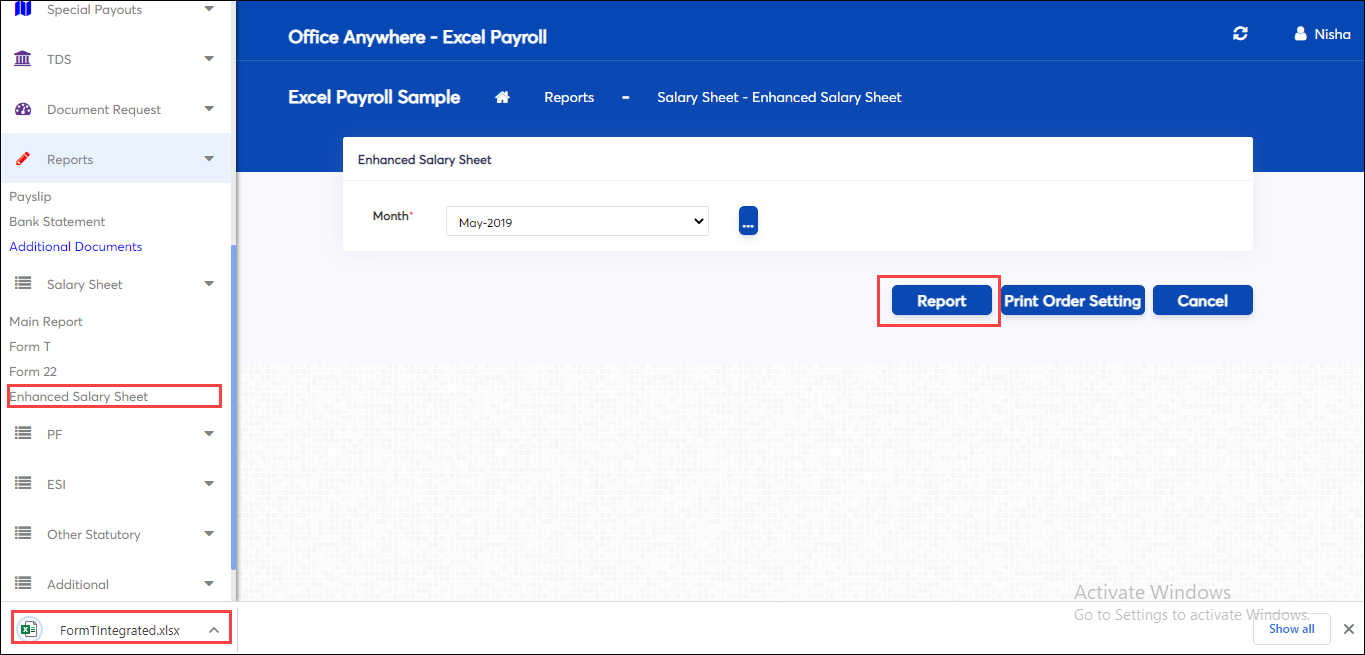Go to home via house icon

click(503, 97)
